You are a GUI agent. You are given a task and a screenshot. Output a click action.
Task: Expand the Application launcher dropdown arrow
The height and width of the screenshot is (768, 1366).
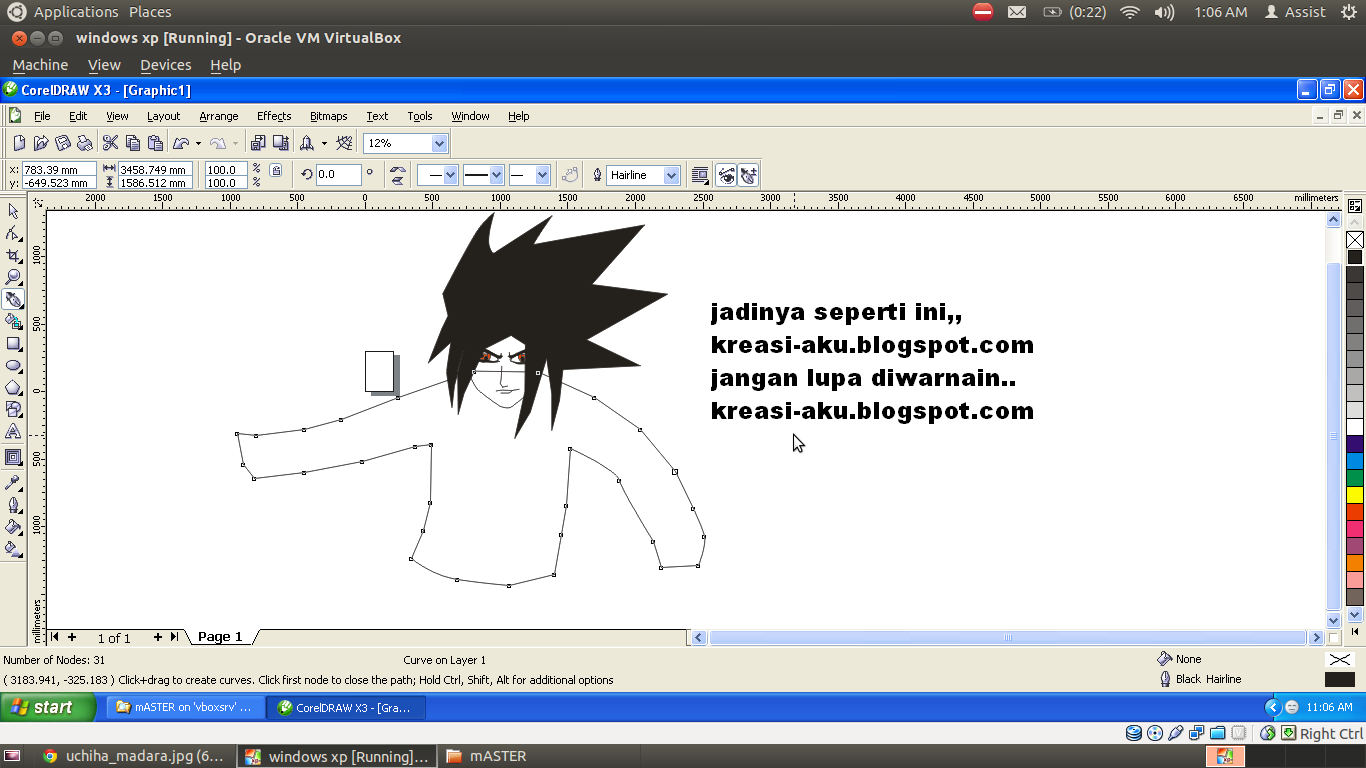coord(324,143)
